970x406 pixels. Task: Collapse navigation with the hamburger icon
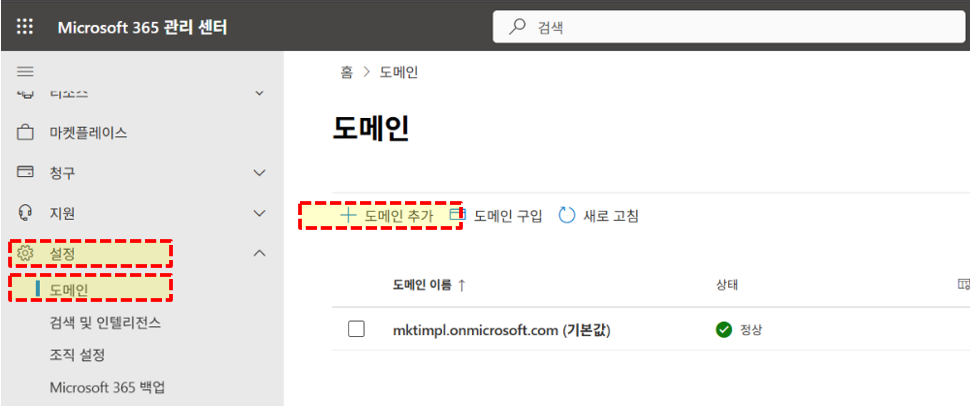pos(25,72)
